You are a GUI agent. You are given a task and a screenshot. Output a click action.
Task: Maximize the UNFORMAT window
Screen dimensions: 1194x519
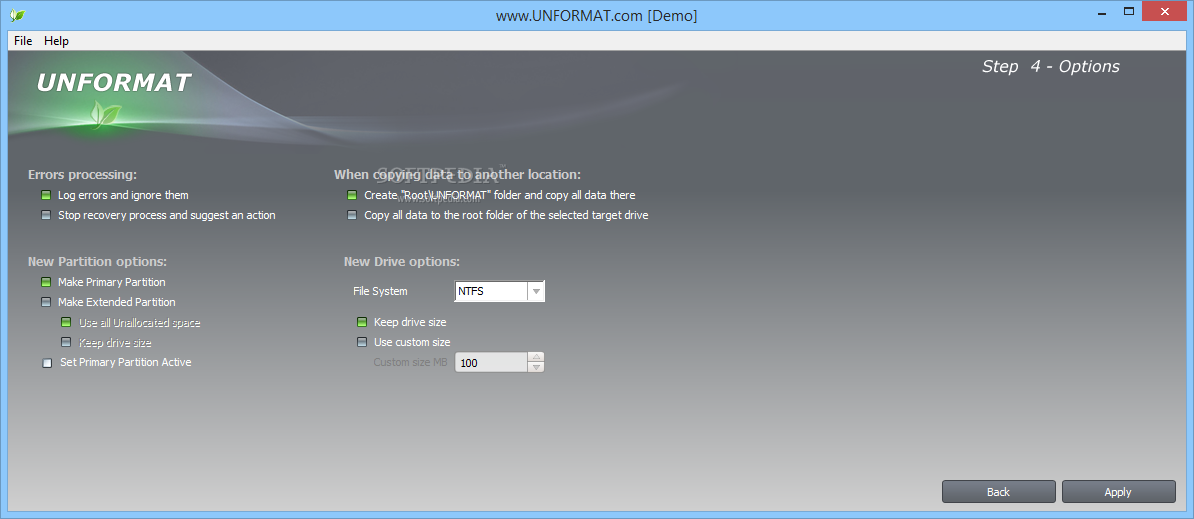[x=1129, y=11]
